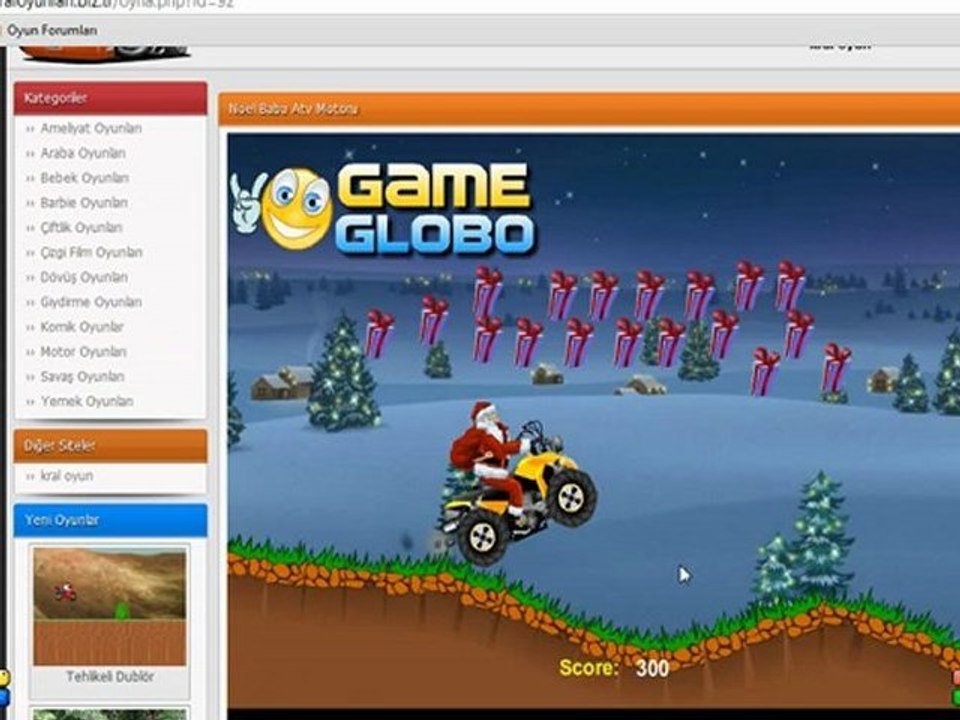960x720 pixels.
Task: Open the Oyun Forumları bookmark
Action: tap(51, 30)
